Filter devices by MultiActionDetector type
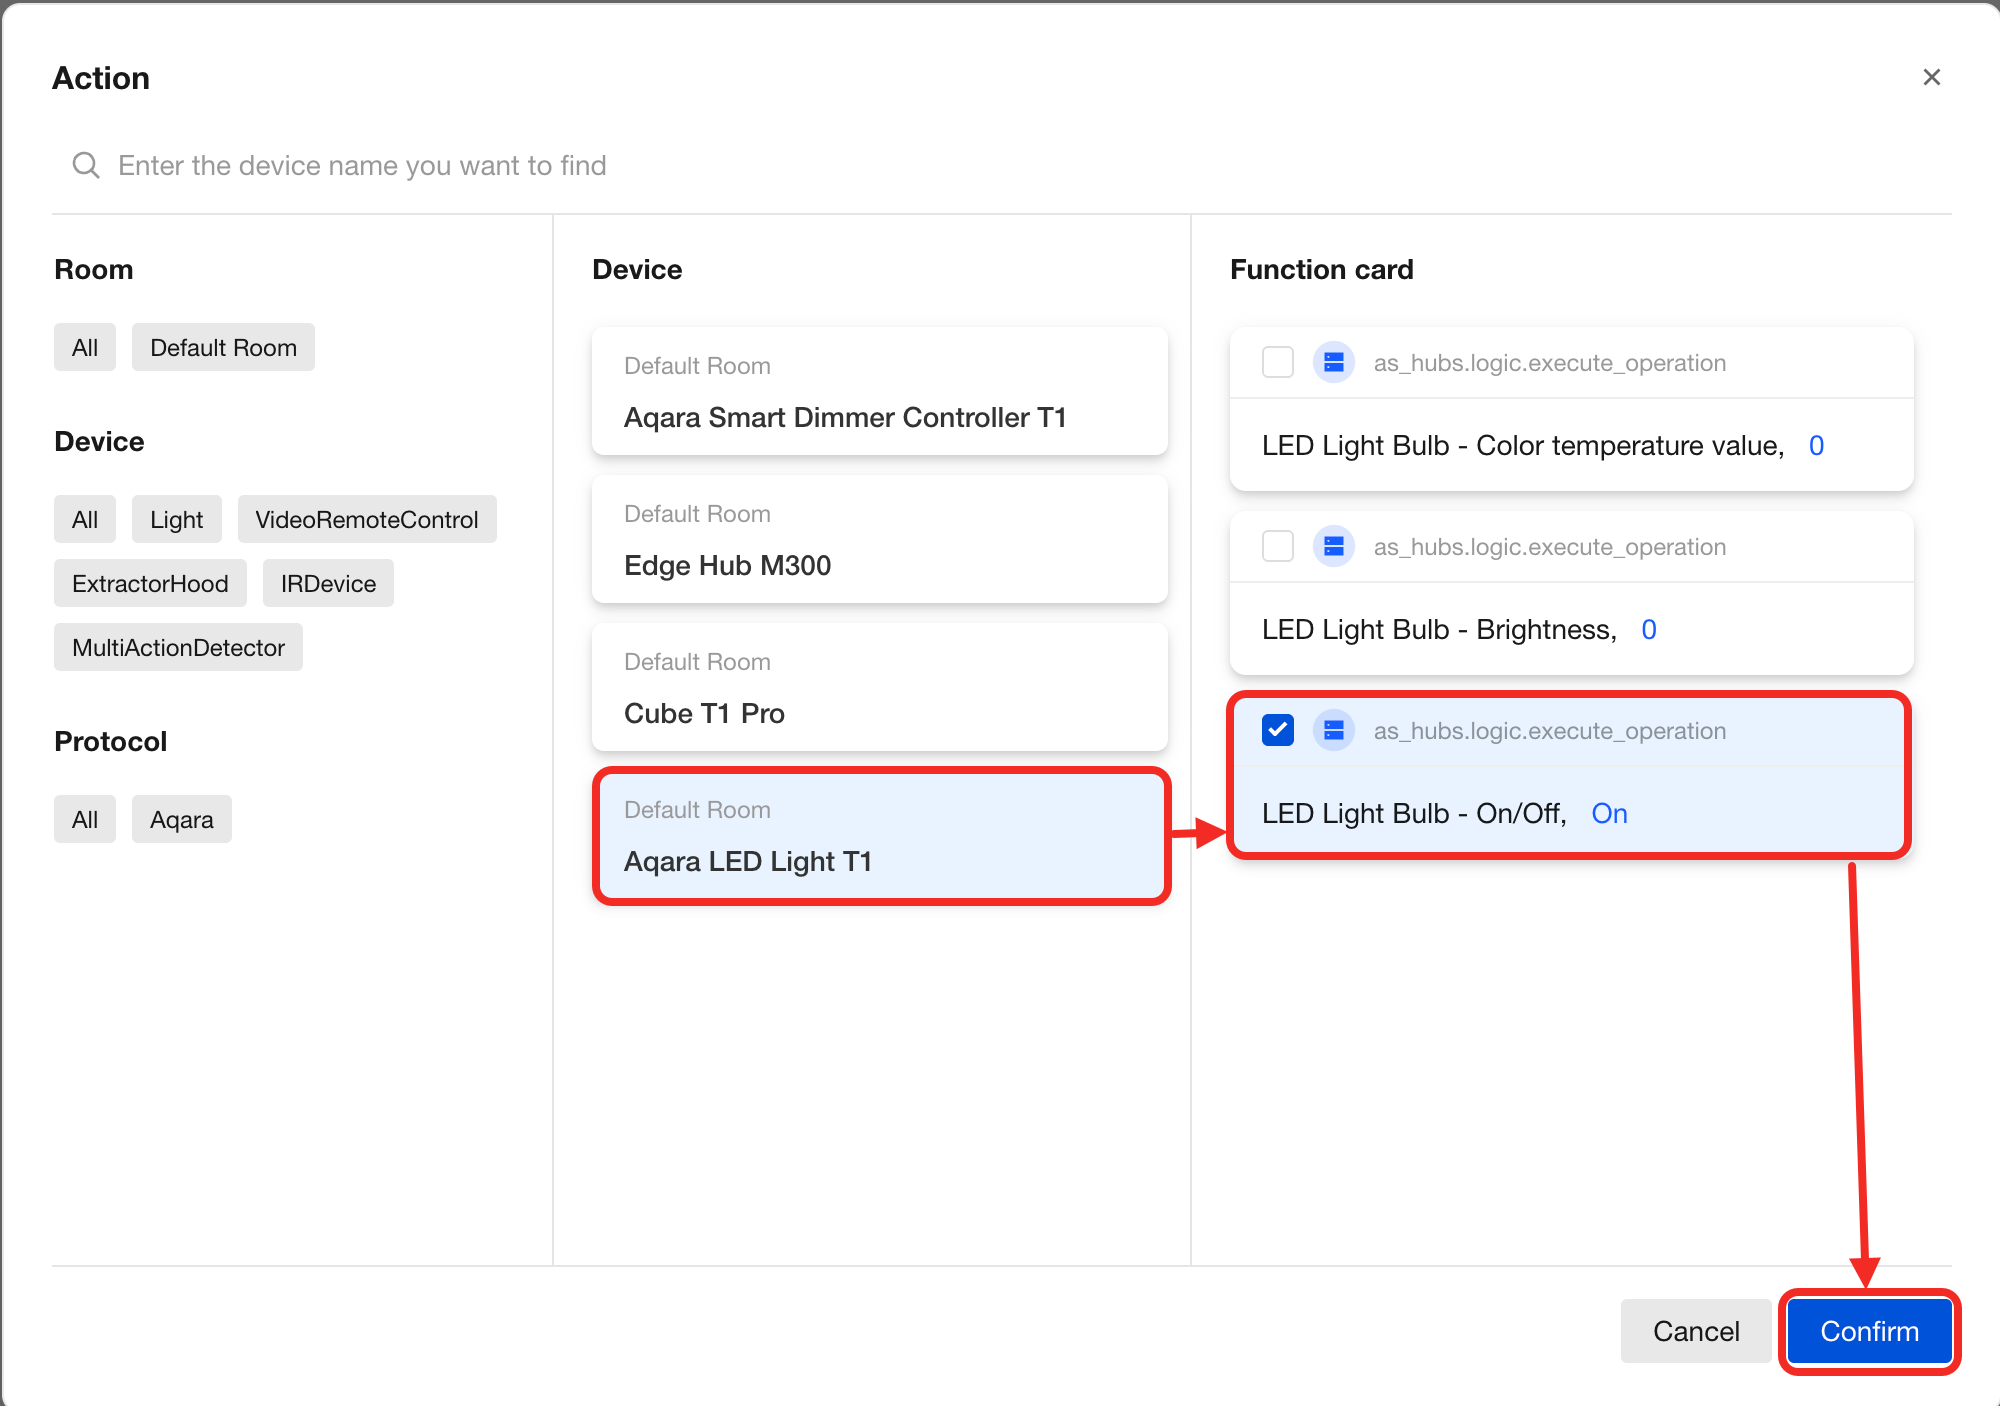The image size is (2000, 1406). tap(178, 648)
